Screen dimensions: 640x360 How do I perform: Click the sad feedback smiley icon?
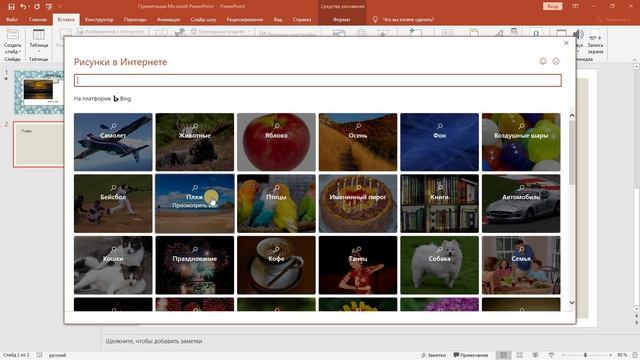tap(556, 61)
